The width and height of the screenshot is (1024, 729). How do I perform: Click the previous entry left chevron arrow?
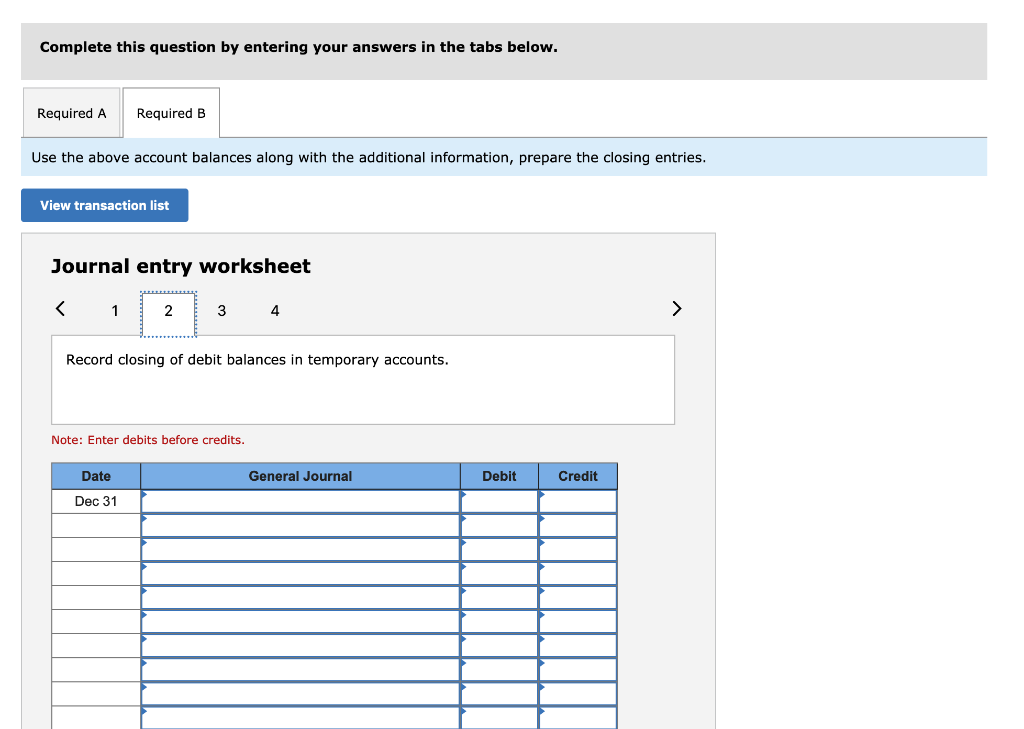pyautogui.click(x=59, y=309)
